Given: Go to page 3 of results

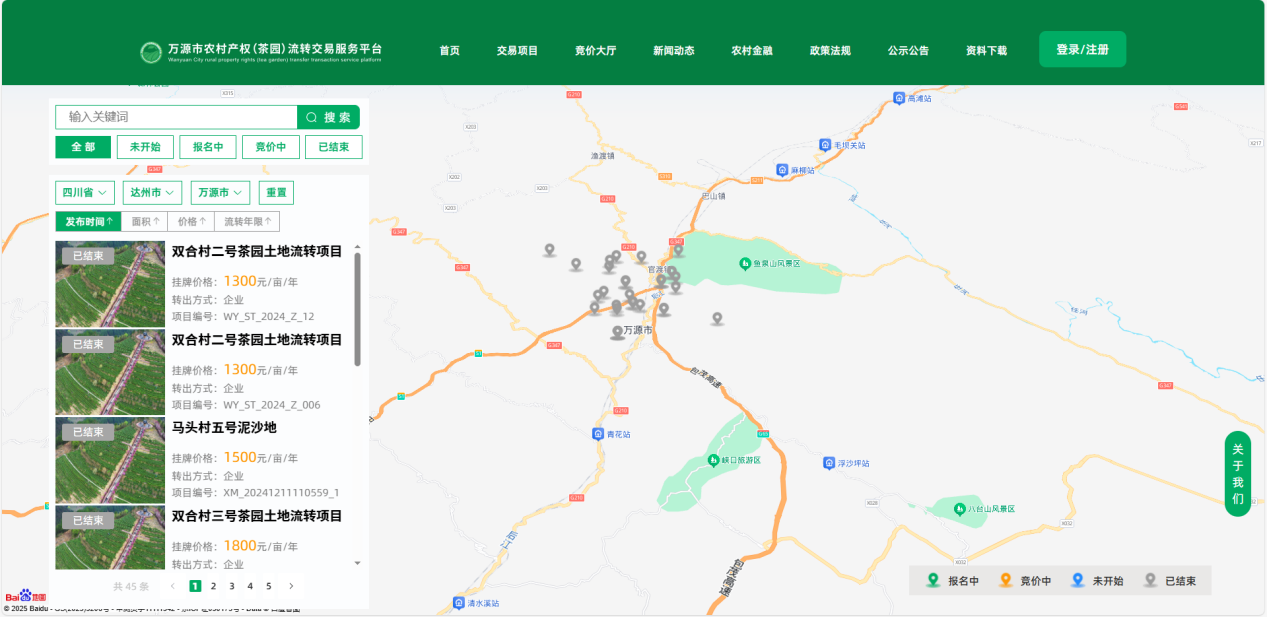Looking at the screenshot, I should (232, 586).
